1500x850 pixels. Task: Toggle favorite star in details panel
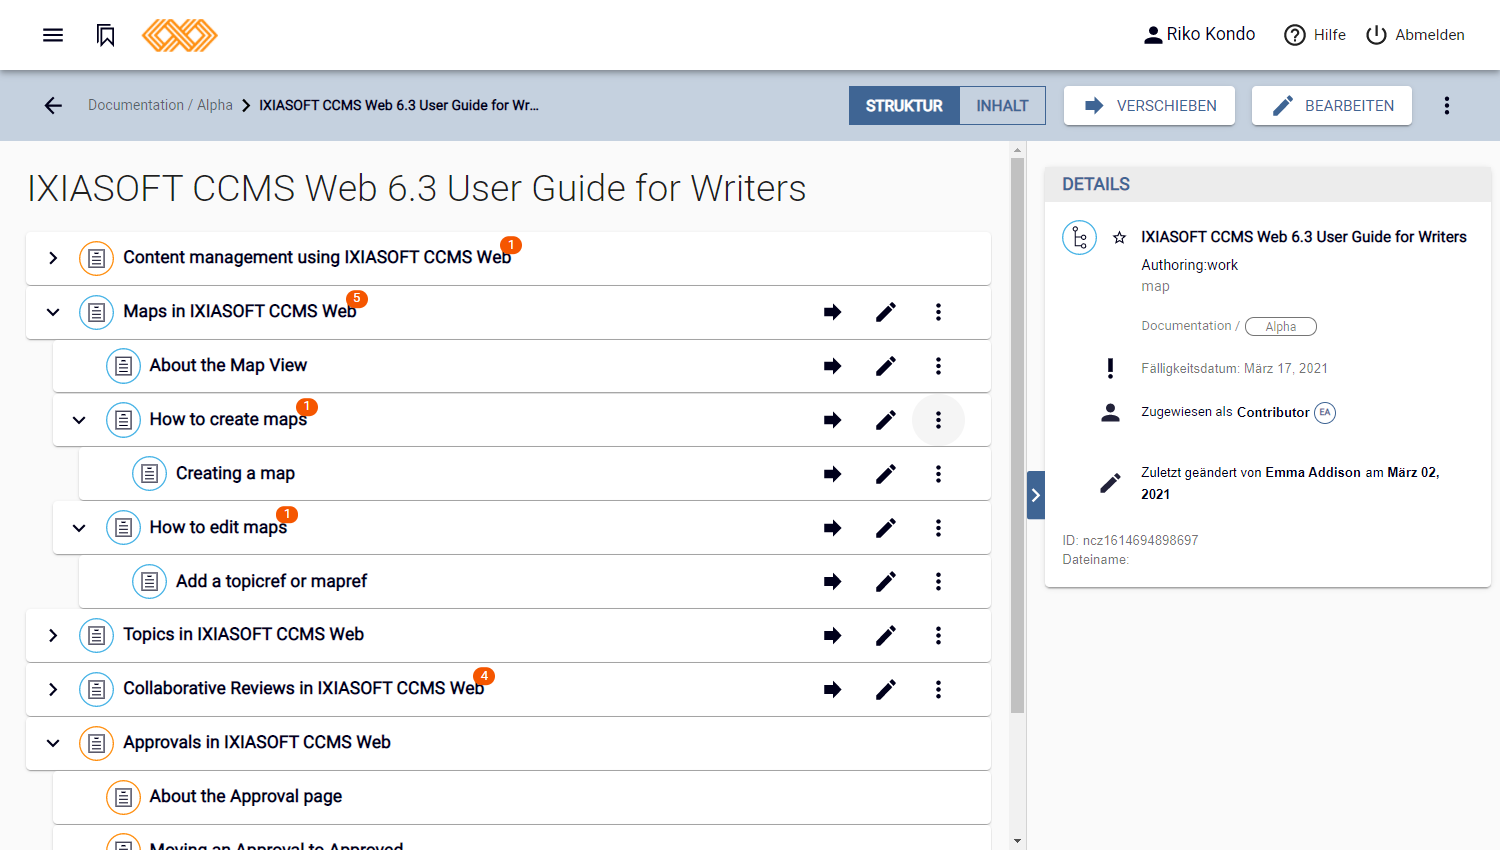click(x=1119, y=238)
